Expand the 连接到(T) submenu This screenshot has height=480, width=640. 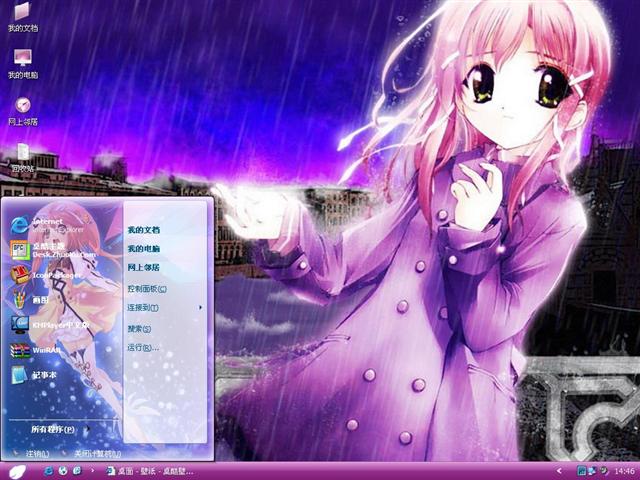[165, 307]
